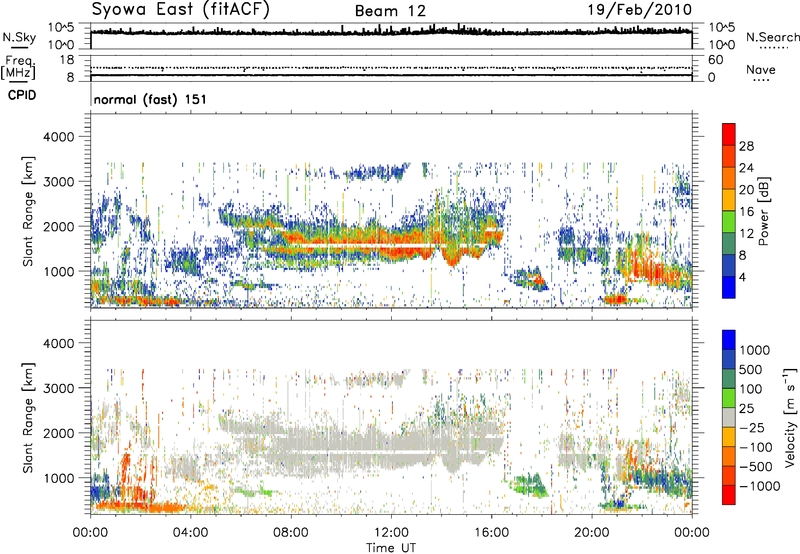The width and height of the screenshot is (800, 554).
Task: Click the blue bottom of power colorbar
Action: (729, 289)
